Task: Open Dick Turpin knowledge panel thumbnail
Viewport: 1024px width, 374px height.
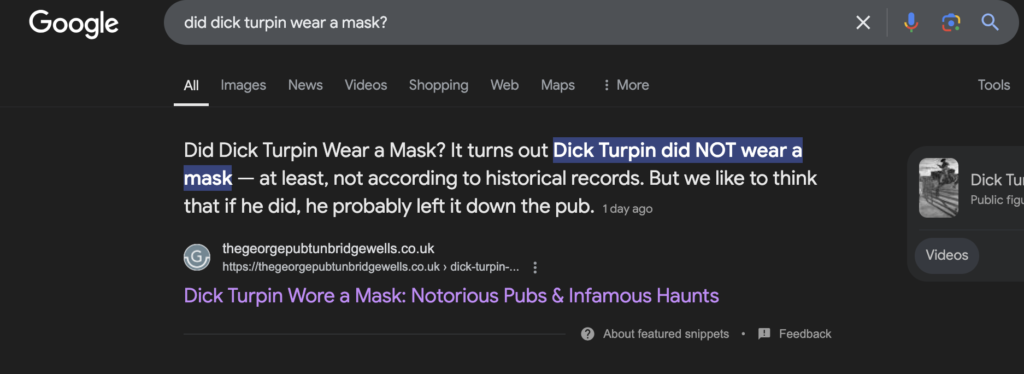Action: 938,187
